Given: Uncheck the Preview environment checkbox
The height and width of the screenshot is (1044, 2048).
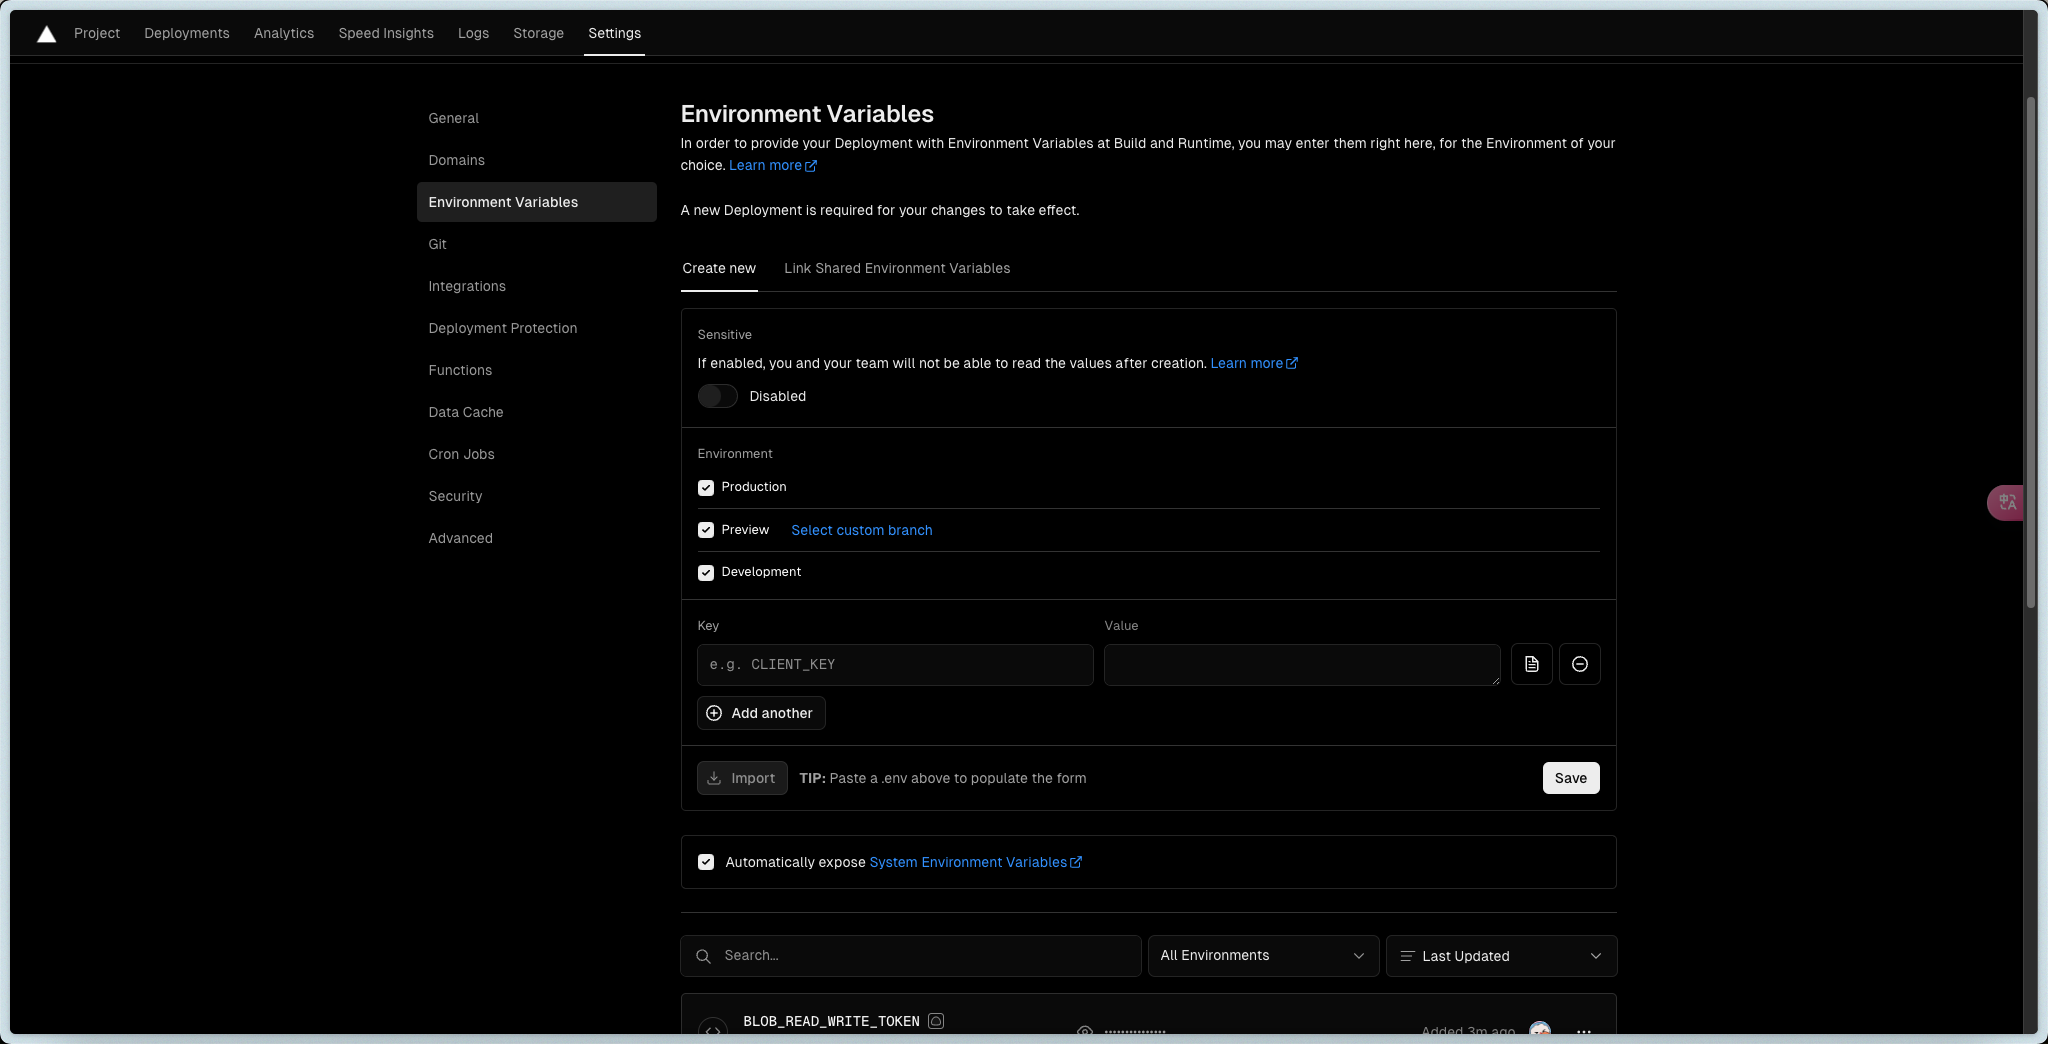Looking at the screenshot, I should (706, 530).
